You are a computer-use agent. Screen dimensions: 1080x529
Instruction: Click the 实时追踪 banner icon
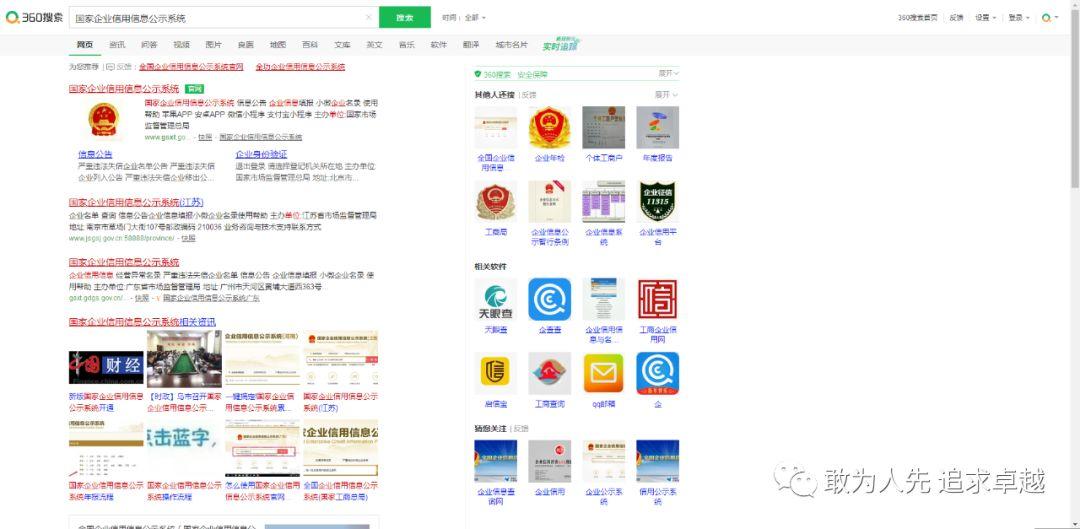point(561,45)
